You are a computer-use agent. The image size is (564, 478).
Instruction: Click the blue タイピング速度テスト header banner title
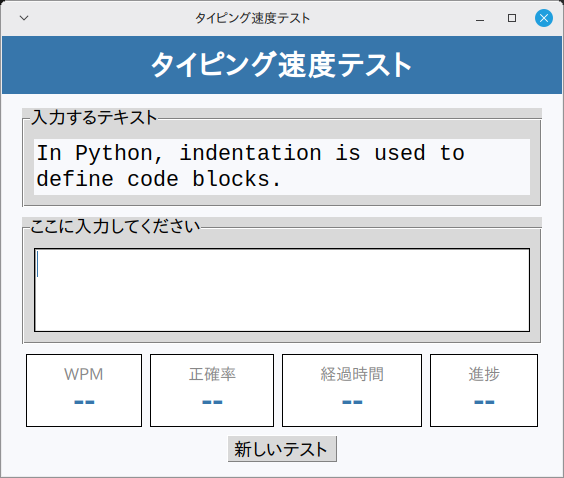pyautogui.click(x=281, y=65)
